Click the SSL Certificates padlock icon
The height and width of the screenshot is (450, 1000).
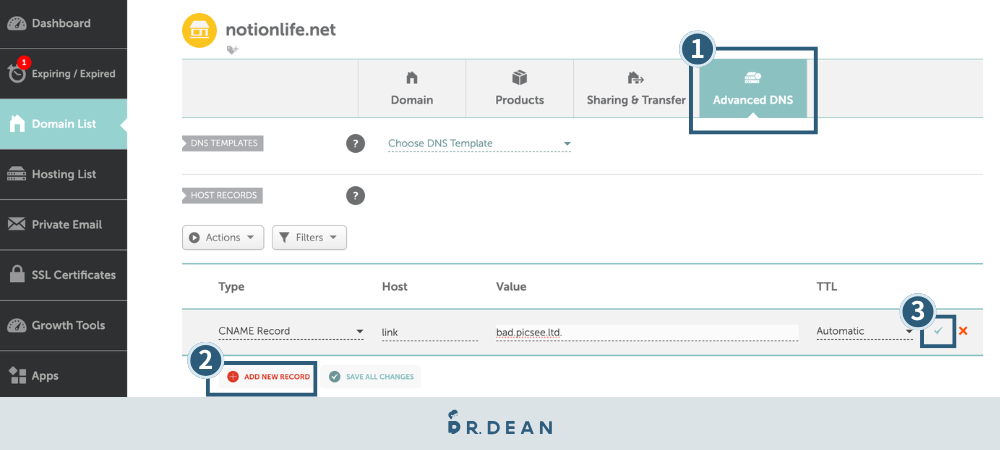(17, 274)
